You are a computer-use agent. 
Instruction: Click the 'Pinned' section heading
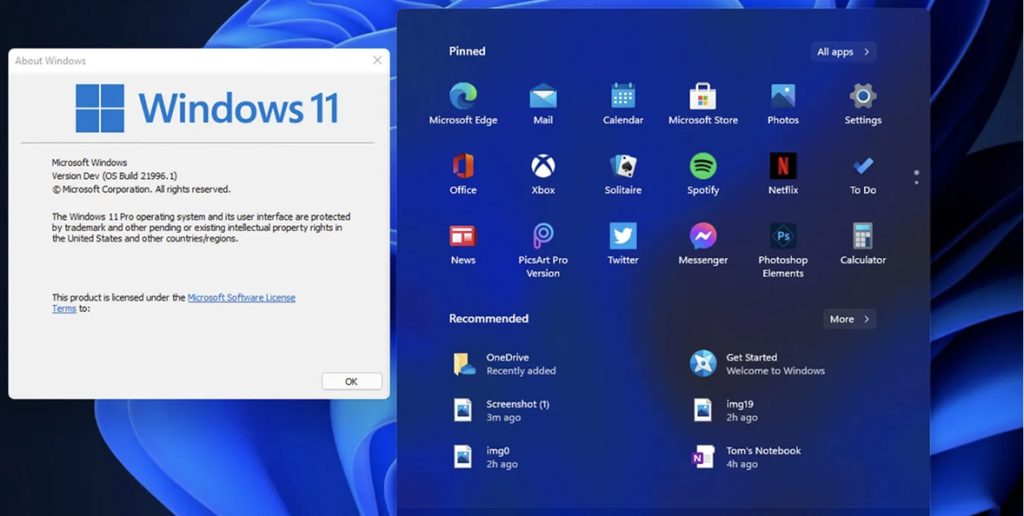coord(467,51)
